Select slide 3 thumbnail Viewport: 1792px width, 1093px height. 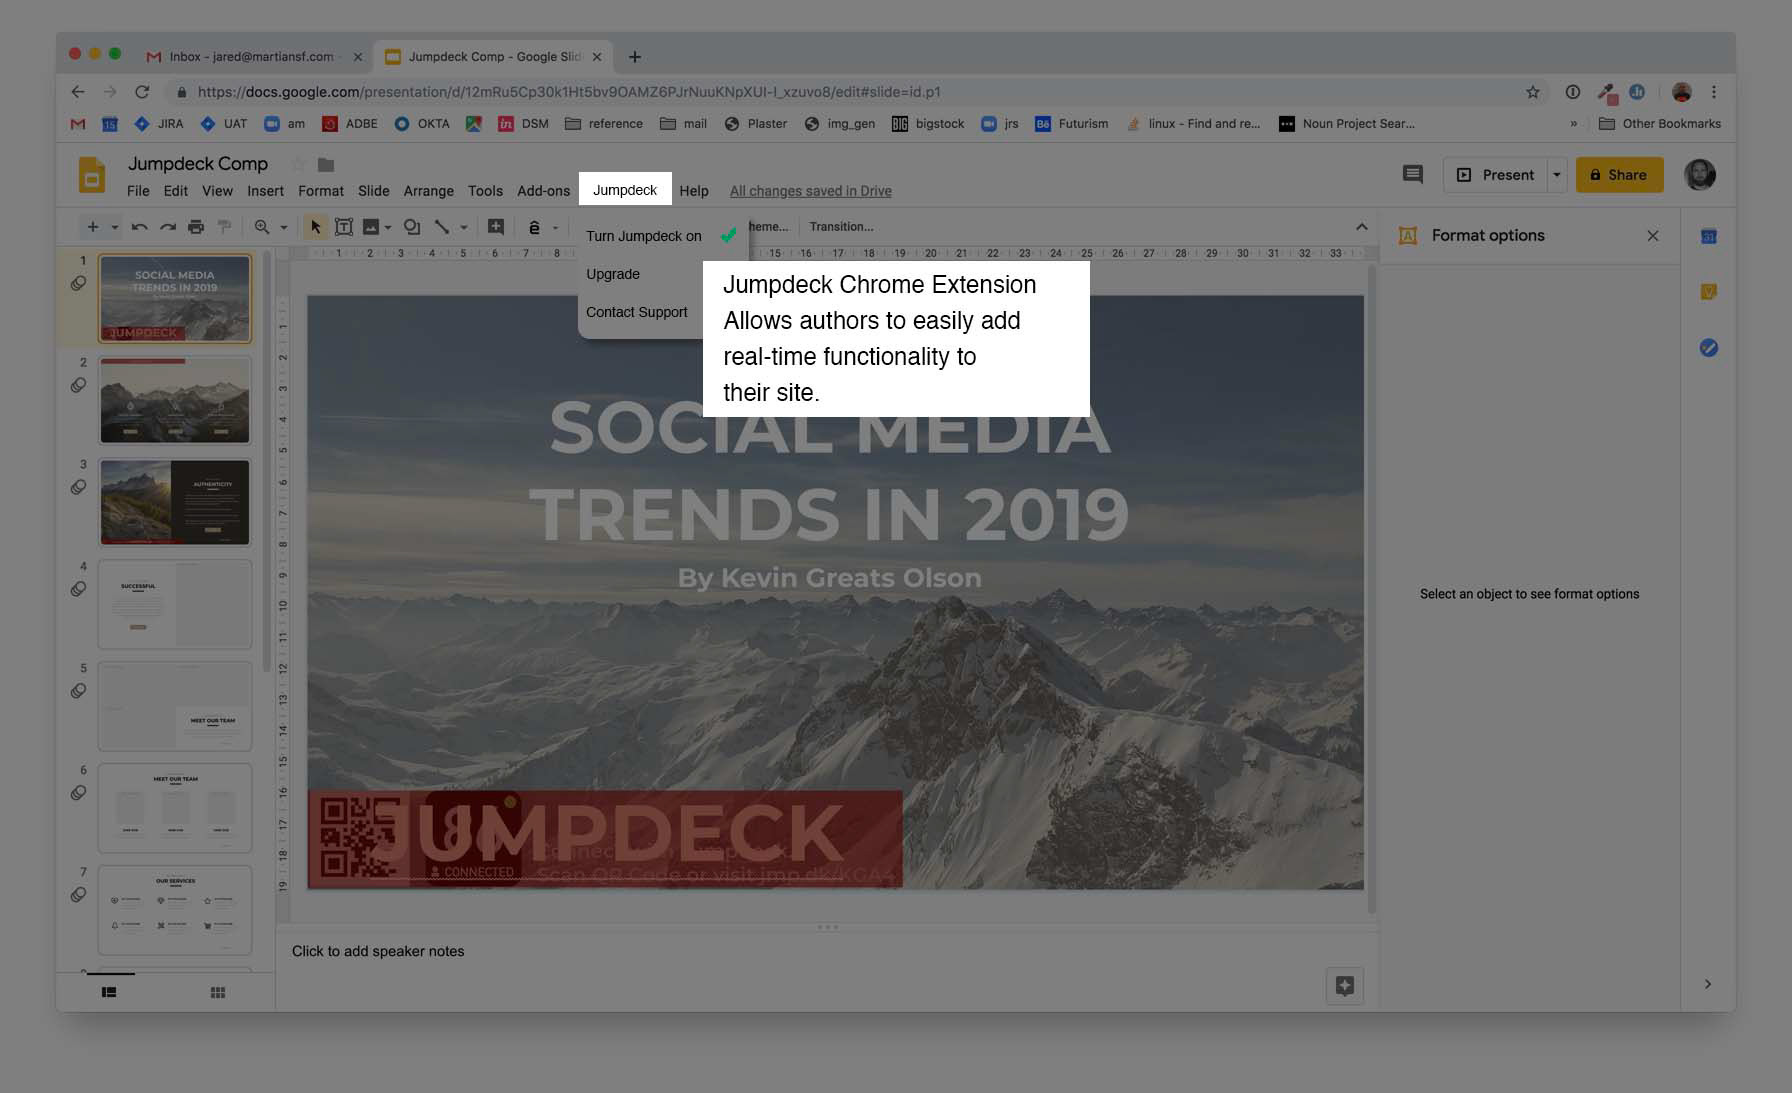pos(175,502)
